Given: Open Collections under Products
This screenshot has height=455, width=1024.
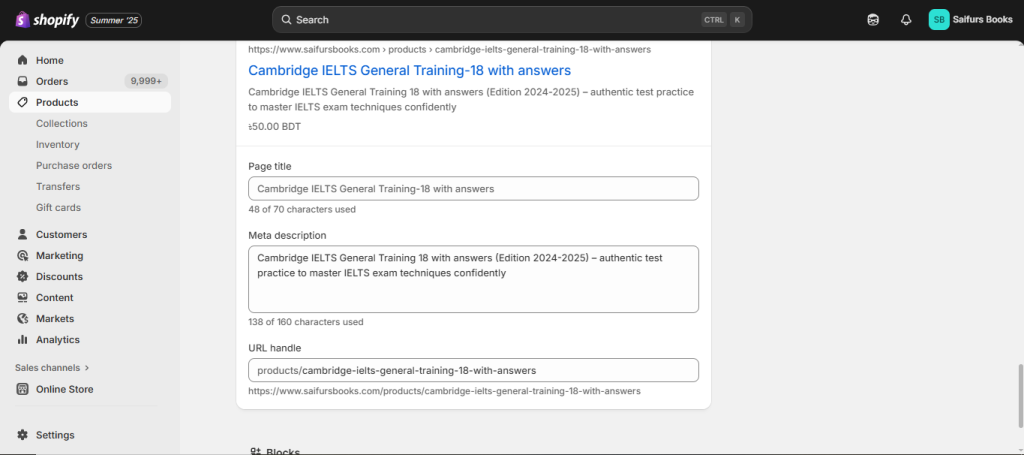Looking at the screenshot, I should (x=62, y=123).
